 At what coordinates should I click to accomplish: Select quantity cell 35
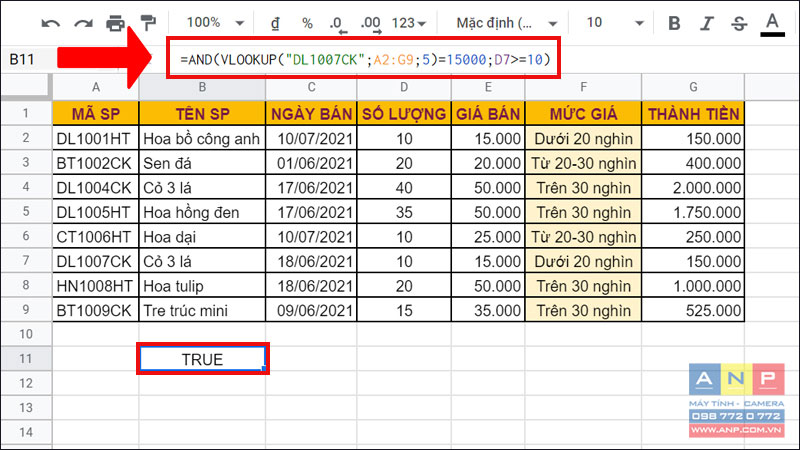tap(404, 212)
